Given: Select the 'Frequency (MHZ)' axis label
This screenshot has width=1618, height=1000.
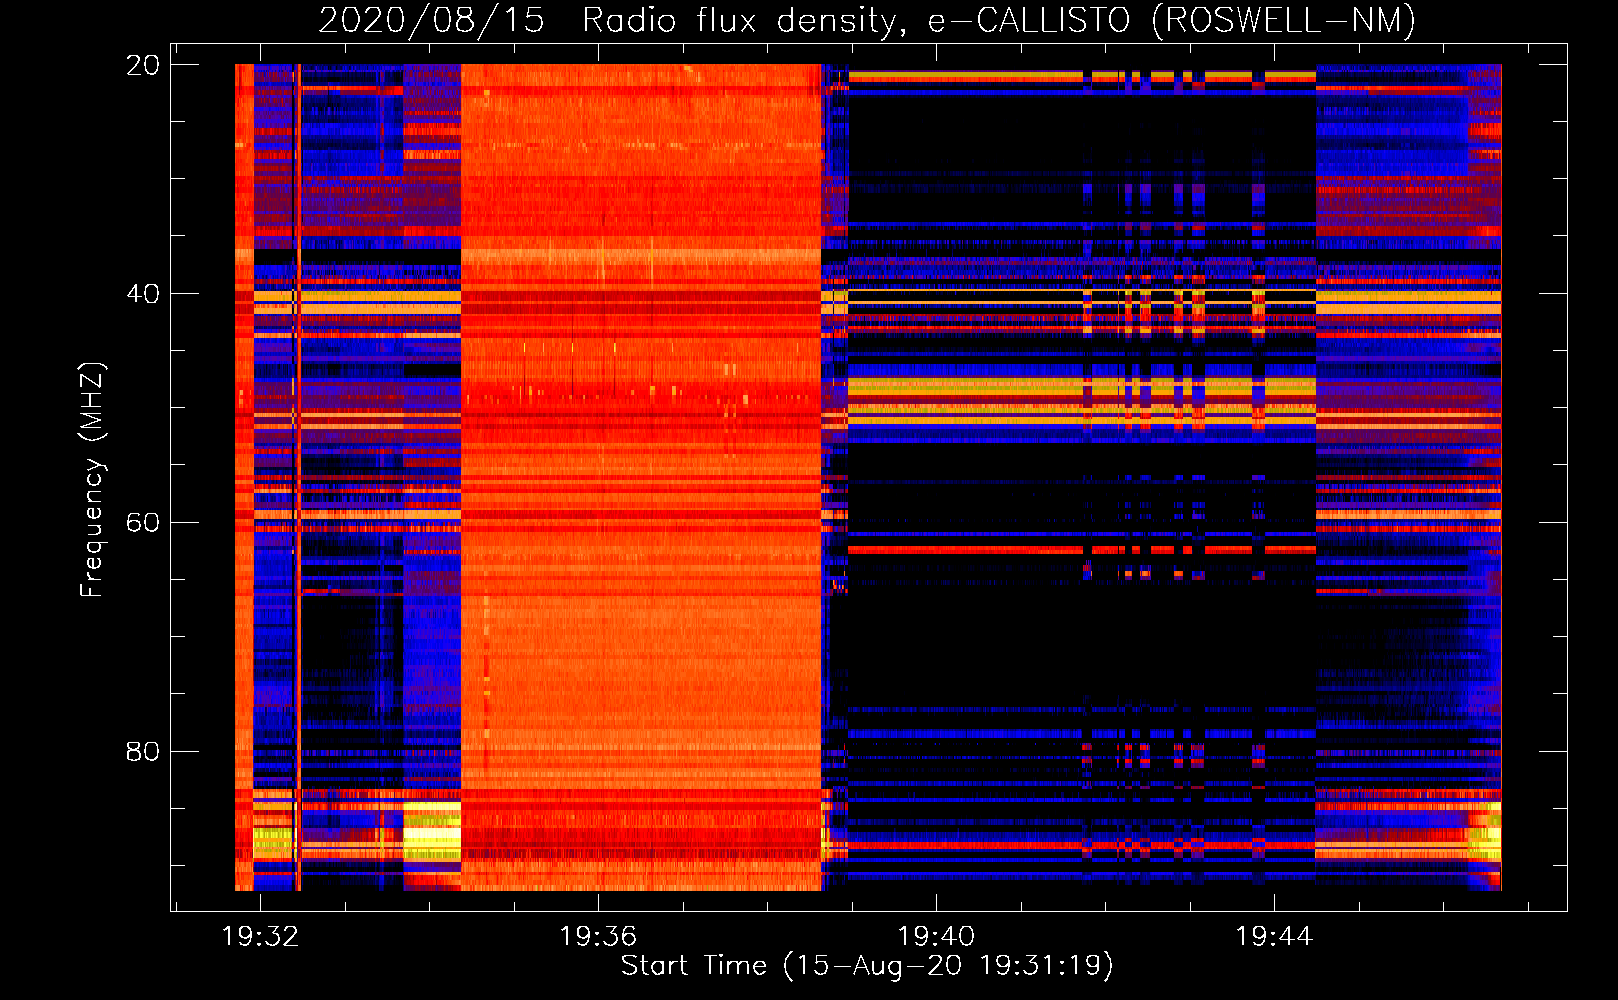Looking at the screenshot, I should point(92,479).
